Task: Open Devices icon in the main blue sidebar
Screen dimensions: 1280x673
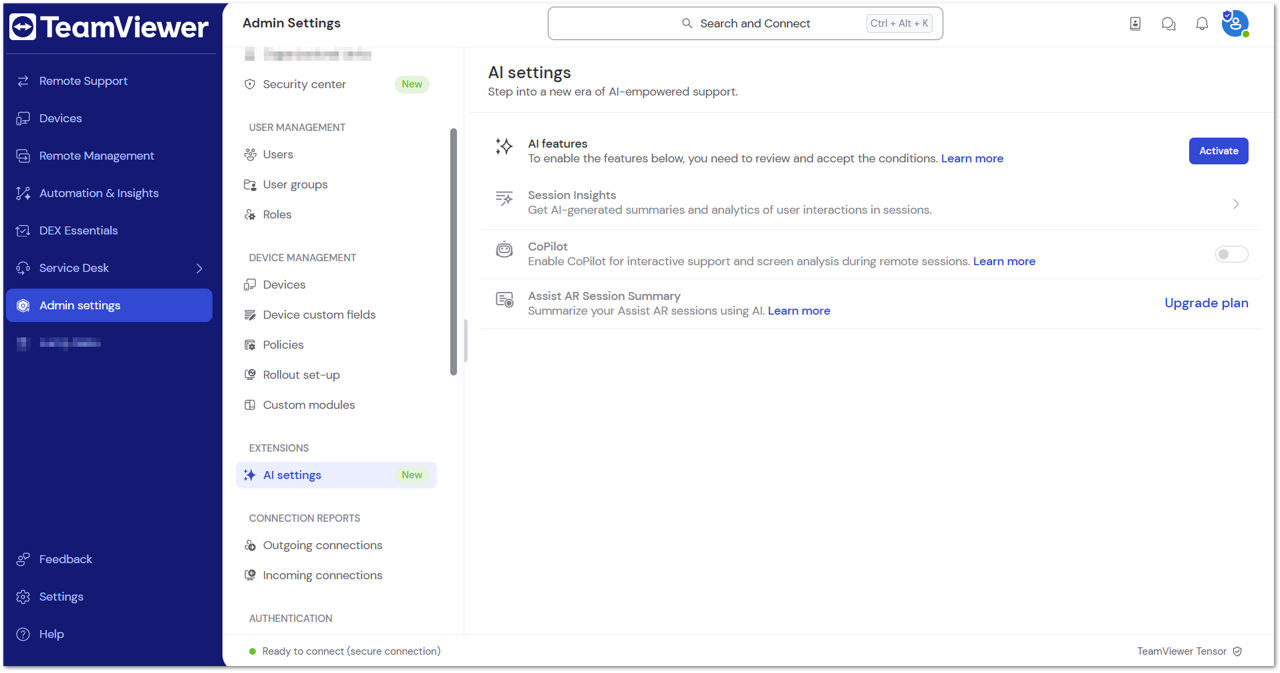Action: tap(23, 118)
